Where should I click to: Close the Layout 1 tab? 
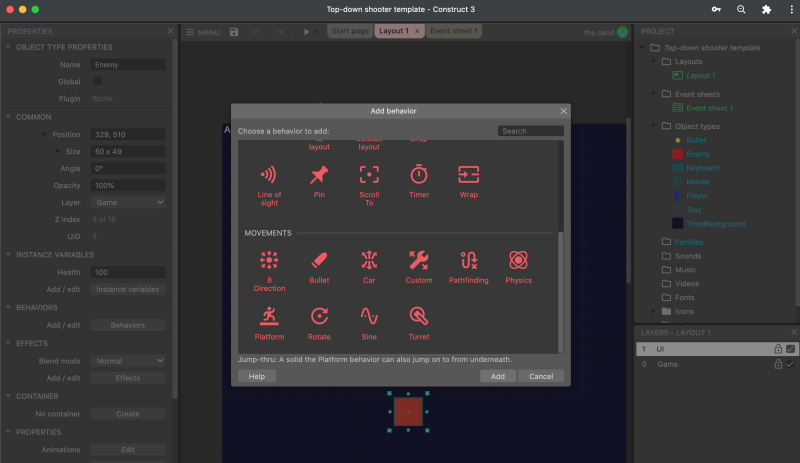(x=417, y=31)
